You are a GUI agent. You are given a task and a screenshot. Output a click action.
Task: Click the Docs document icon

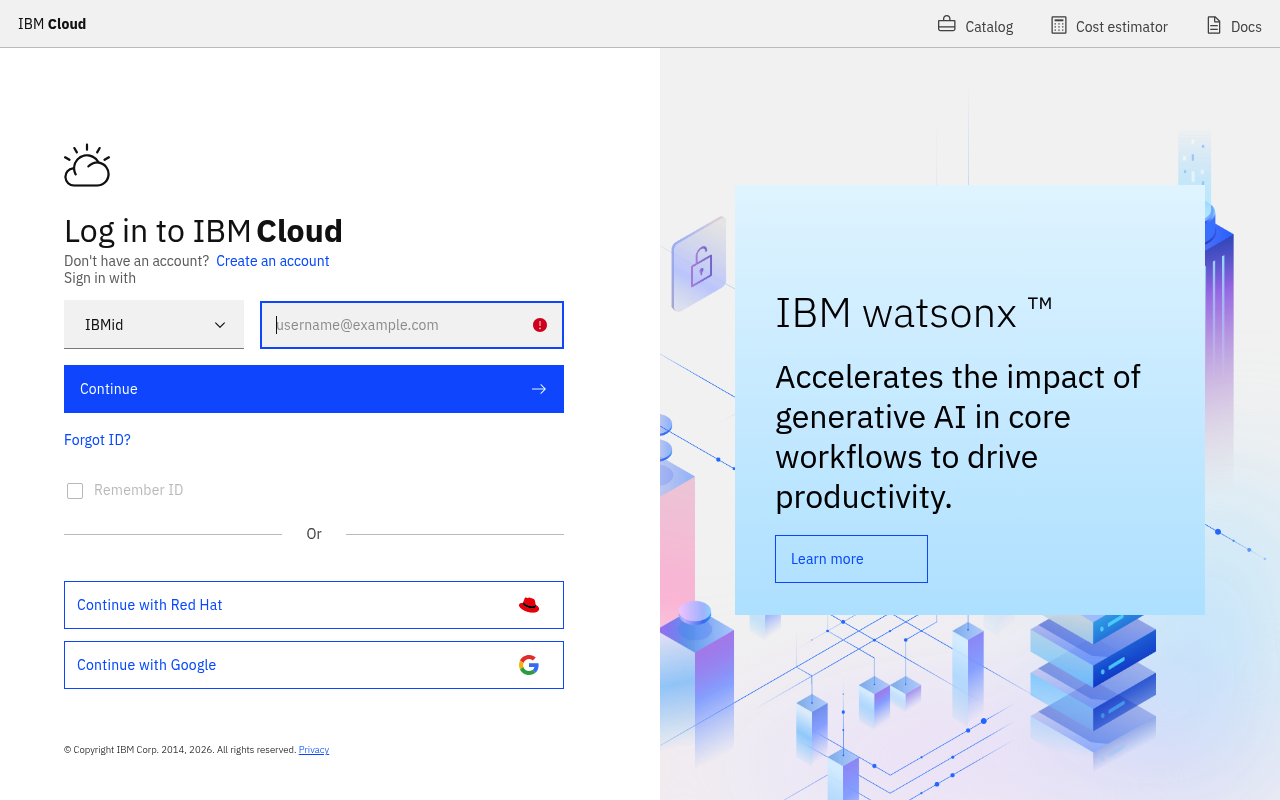(1214, 25)
